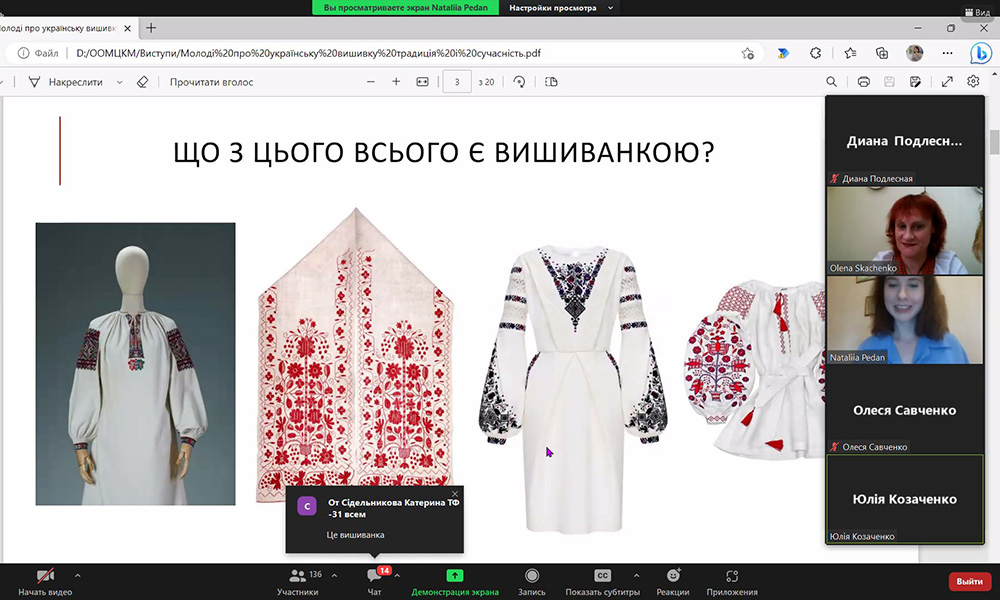The width and height of the screenshot is (1000, 600).
Task: Add page to favorites star icon
Action: tap(747, 54)
